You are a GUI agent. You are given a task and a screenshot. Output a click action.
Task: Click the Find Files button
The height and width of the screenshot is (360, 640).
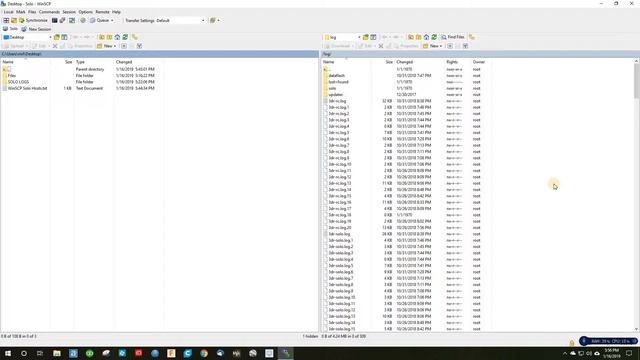click(453, 37)
